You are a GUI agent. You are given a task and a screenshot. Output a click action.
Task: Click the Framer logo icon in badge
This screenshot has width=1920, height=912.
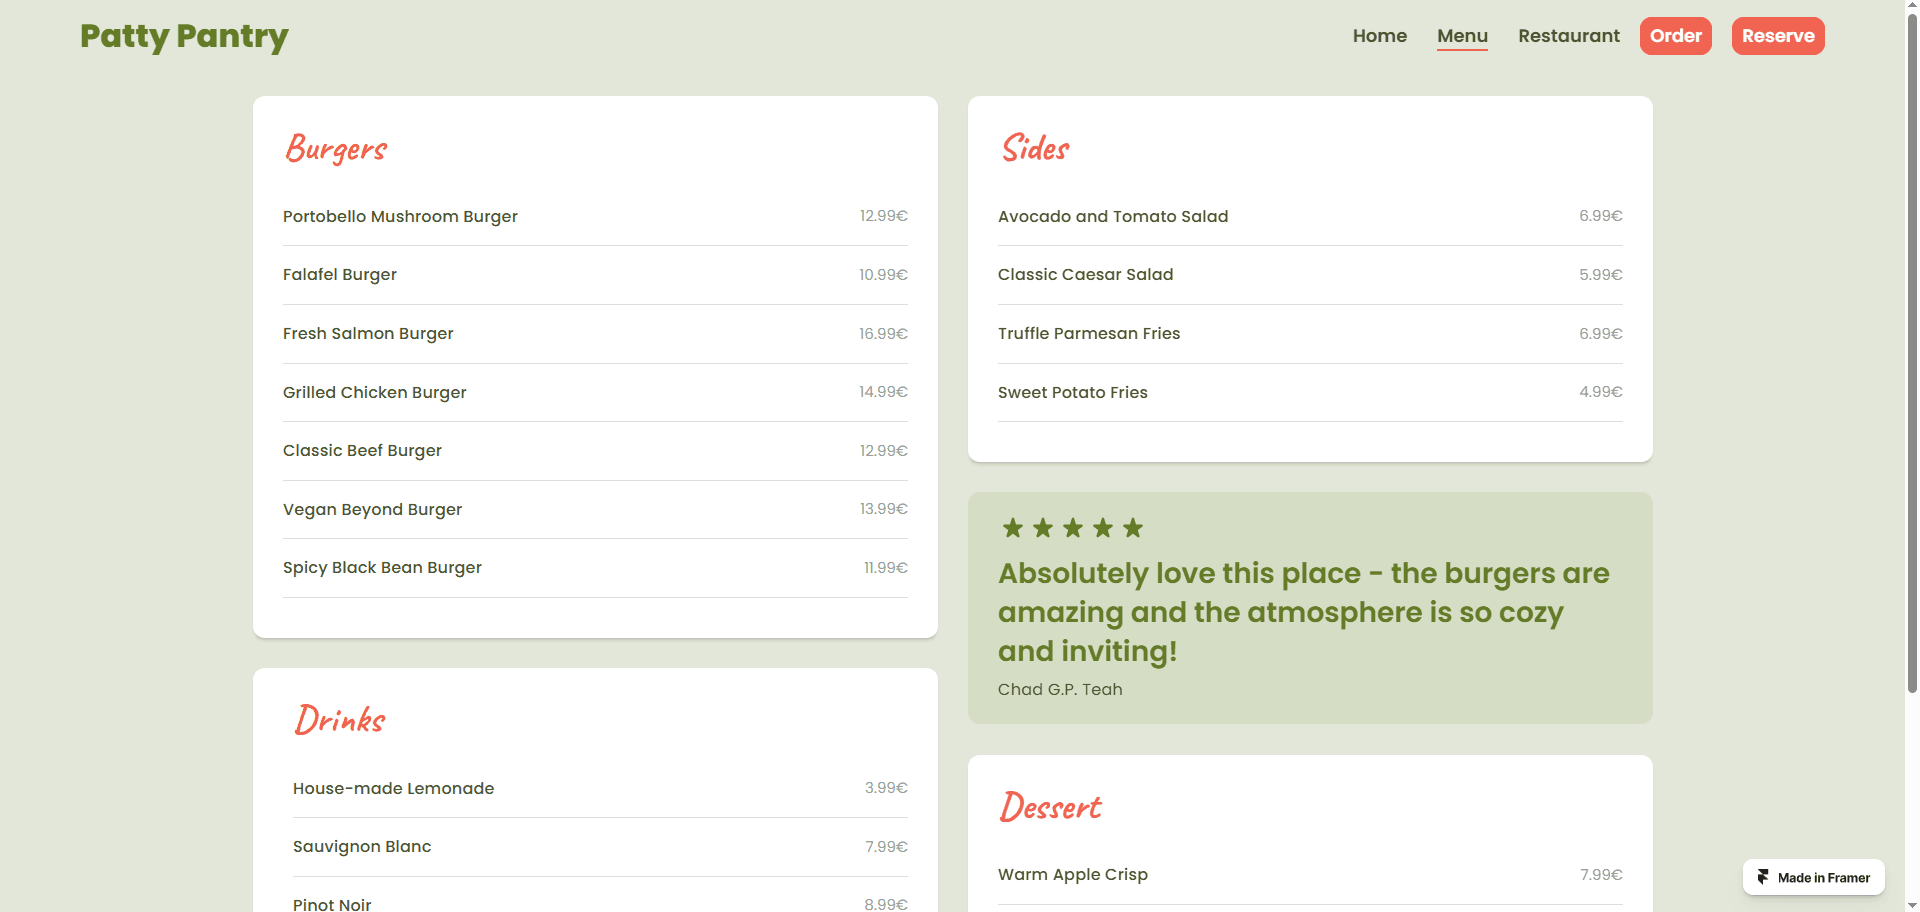point(1763,877)
